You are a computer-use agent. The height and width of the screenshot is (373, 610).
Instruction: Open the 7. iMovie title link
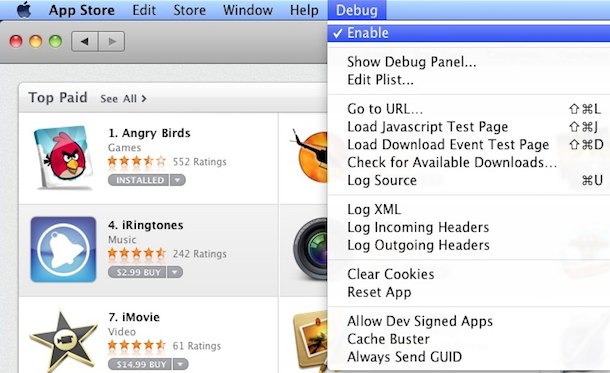tap(134, 317)
